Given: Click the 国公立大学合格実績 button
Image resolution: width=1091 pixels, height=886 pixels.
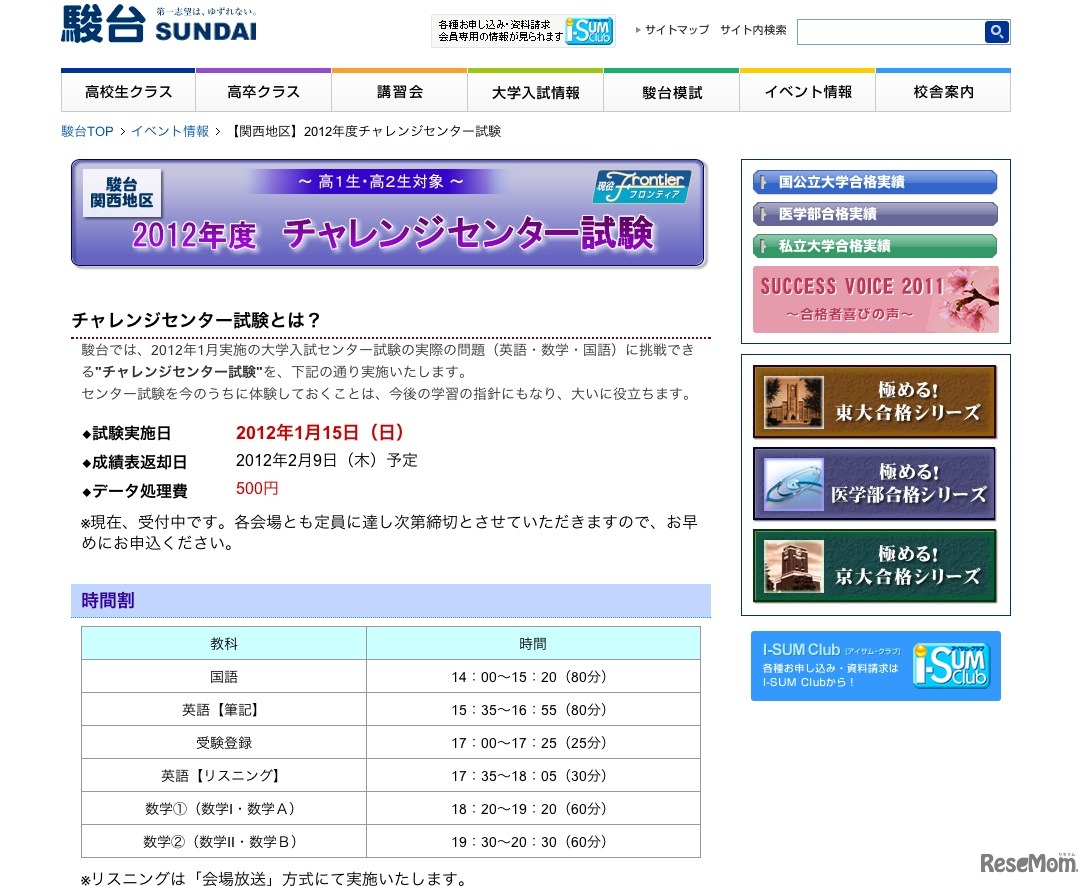Looking at the screenshot, I should point(875,182).
